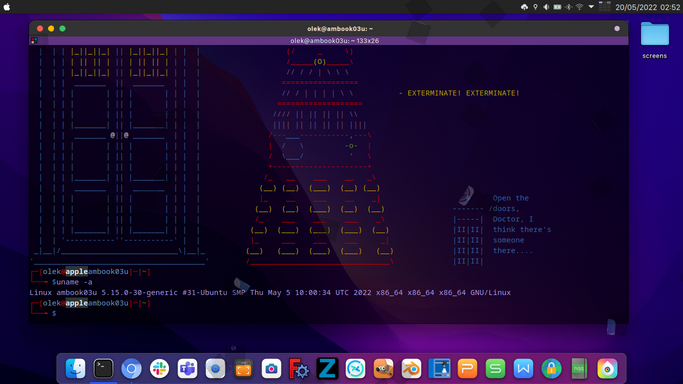This screenshot has width=683, height=384.
Task: Open the camera screenshot app in dock
Action: point(271,369)
